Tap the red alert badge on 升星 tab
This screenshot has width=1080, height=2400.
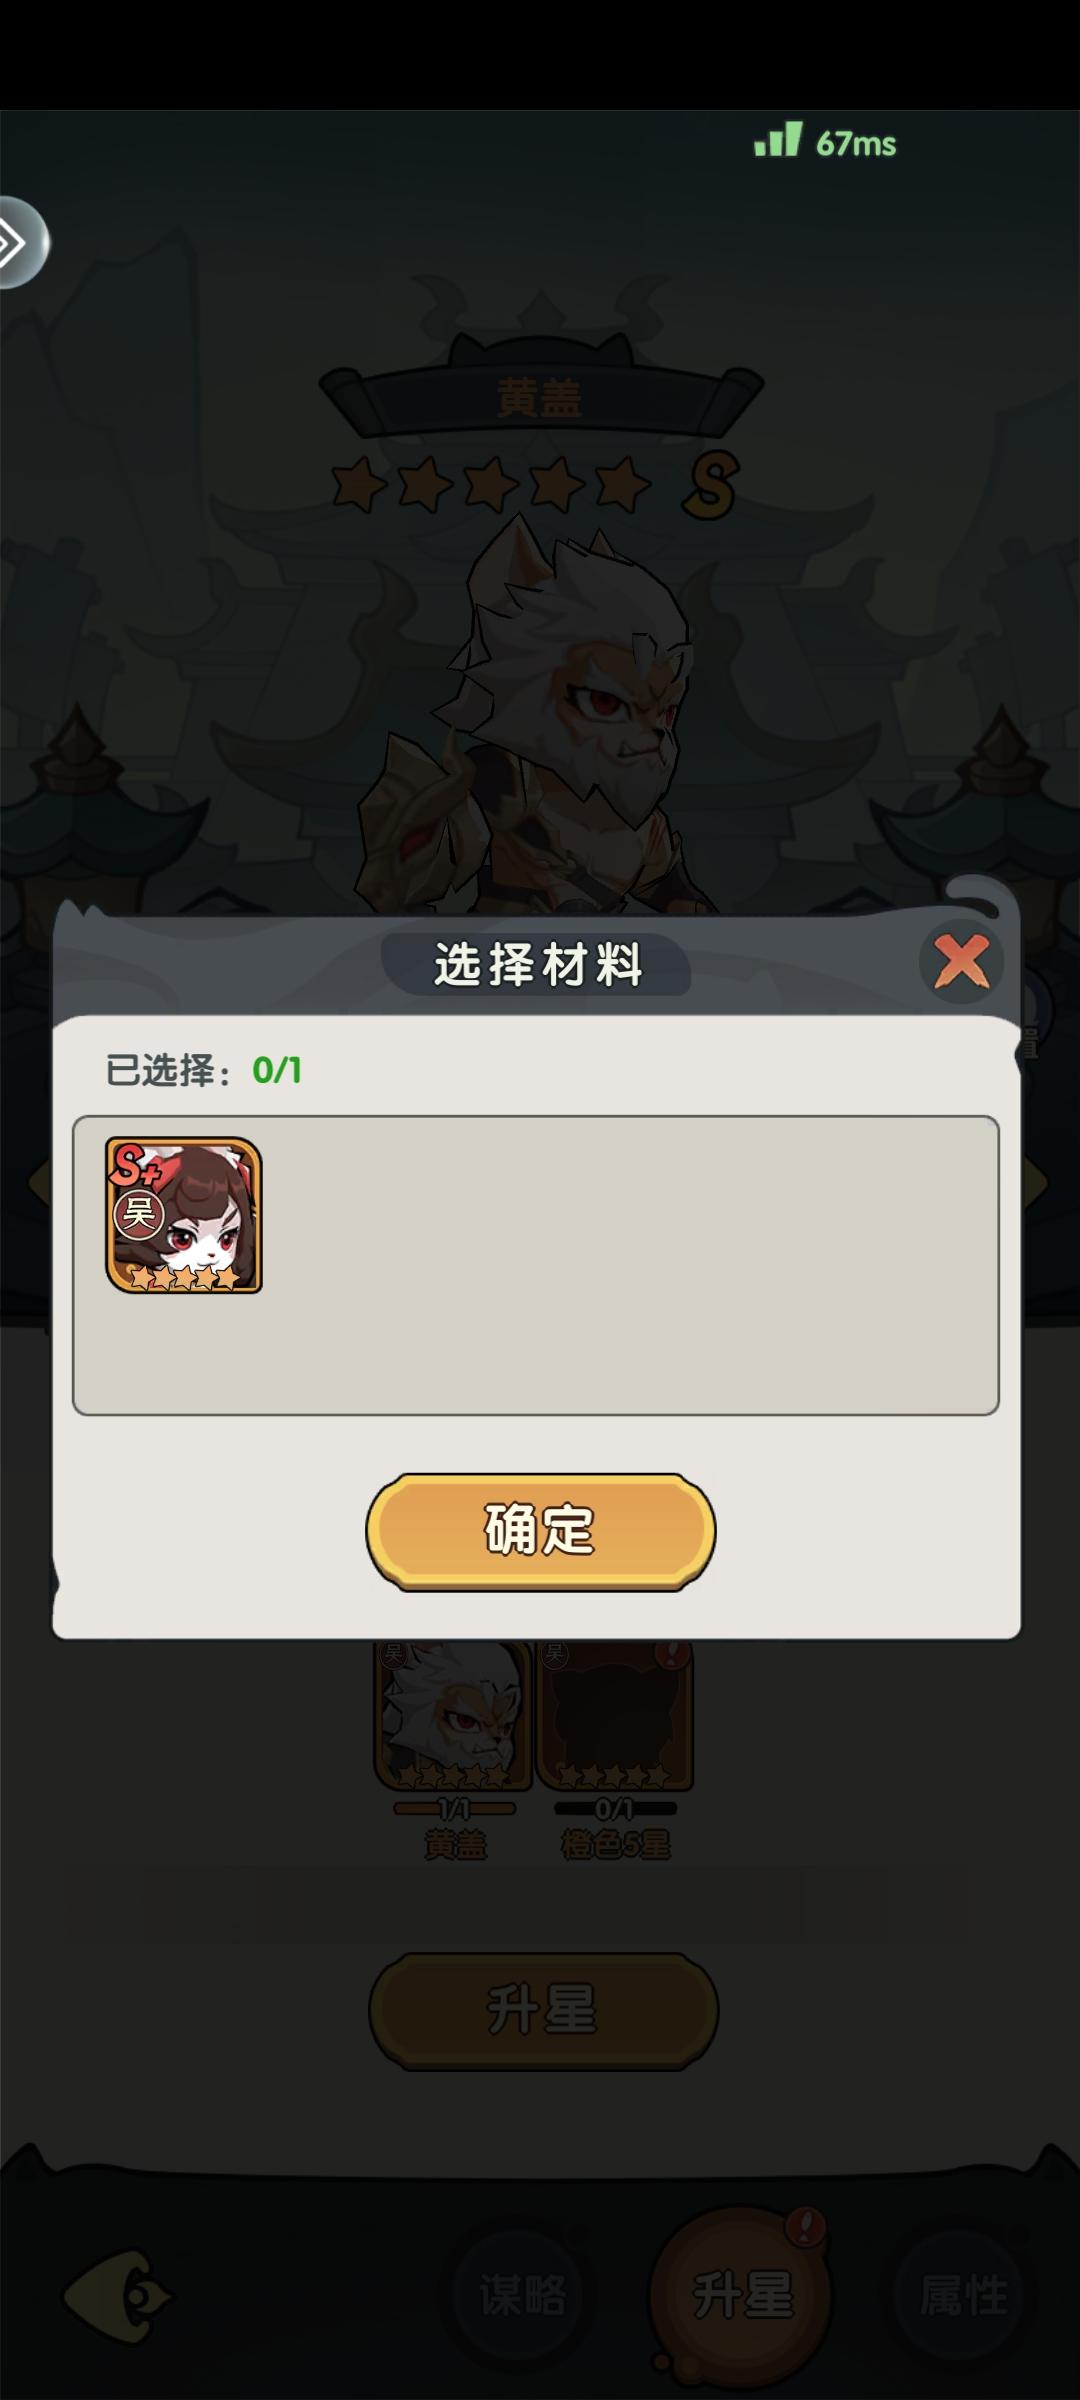tap(804, 2226)
